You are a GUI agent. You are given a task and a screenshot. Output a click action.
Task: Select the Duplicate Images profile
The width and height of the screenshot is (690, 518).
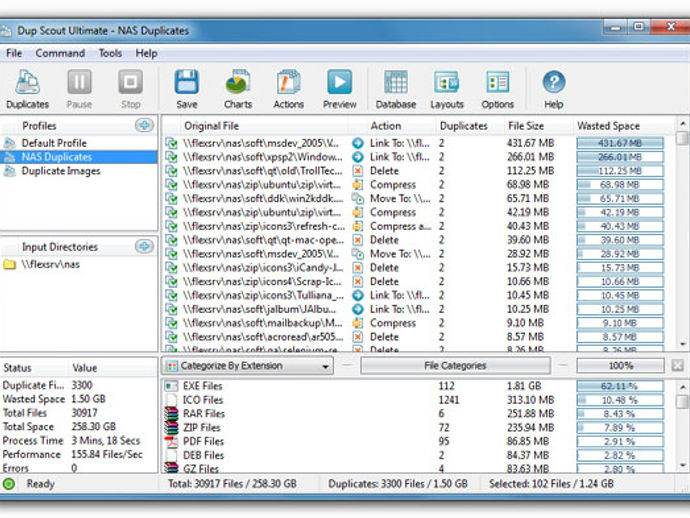pos(61,171)
